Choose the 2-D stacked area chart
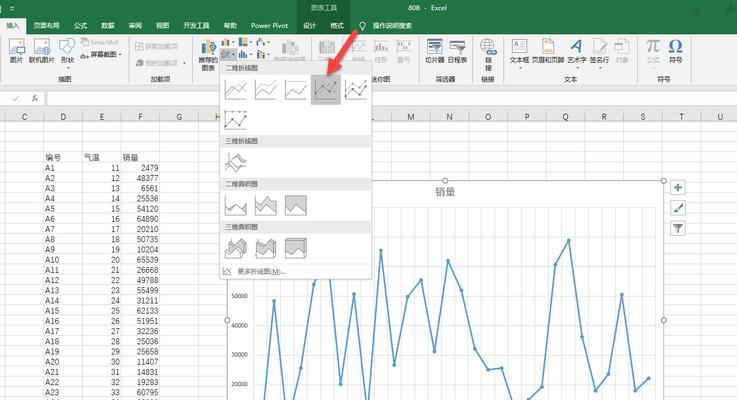The image size is (737, 400). 266,205
